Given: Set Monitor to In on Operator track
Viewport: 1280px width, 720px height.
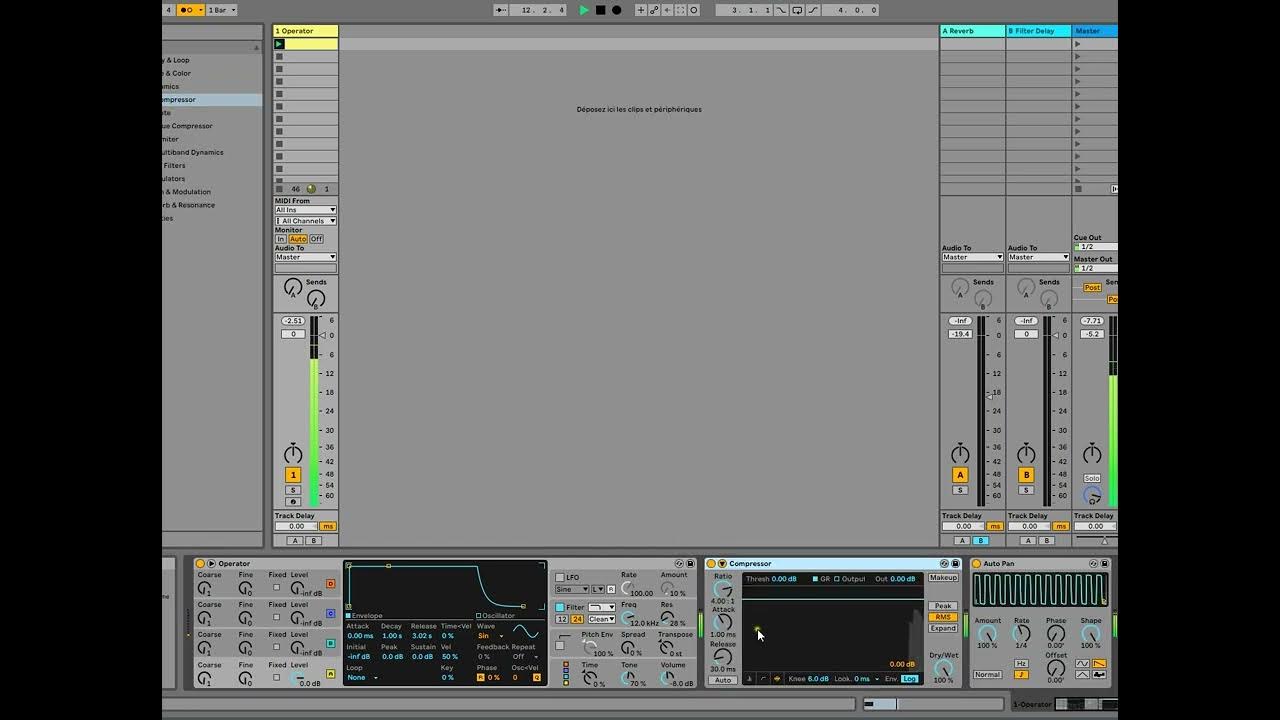Looking at the screenshot, I should [281, 239].
